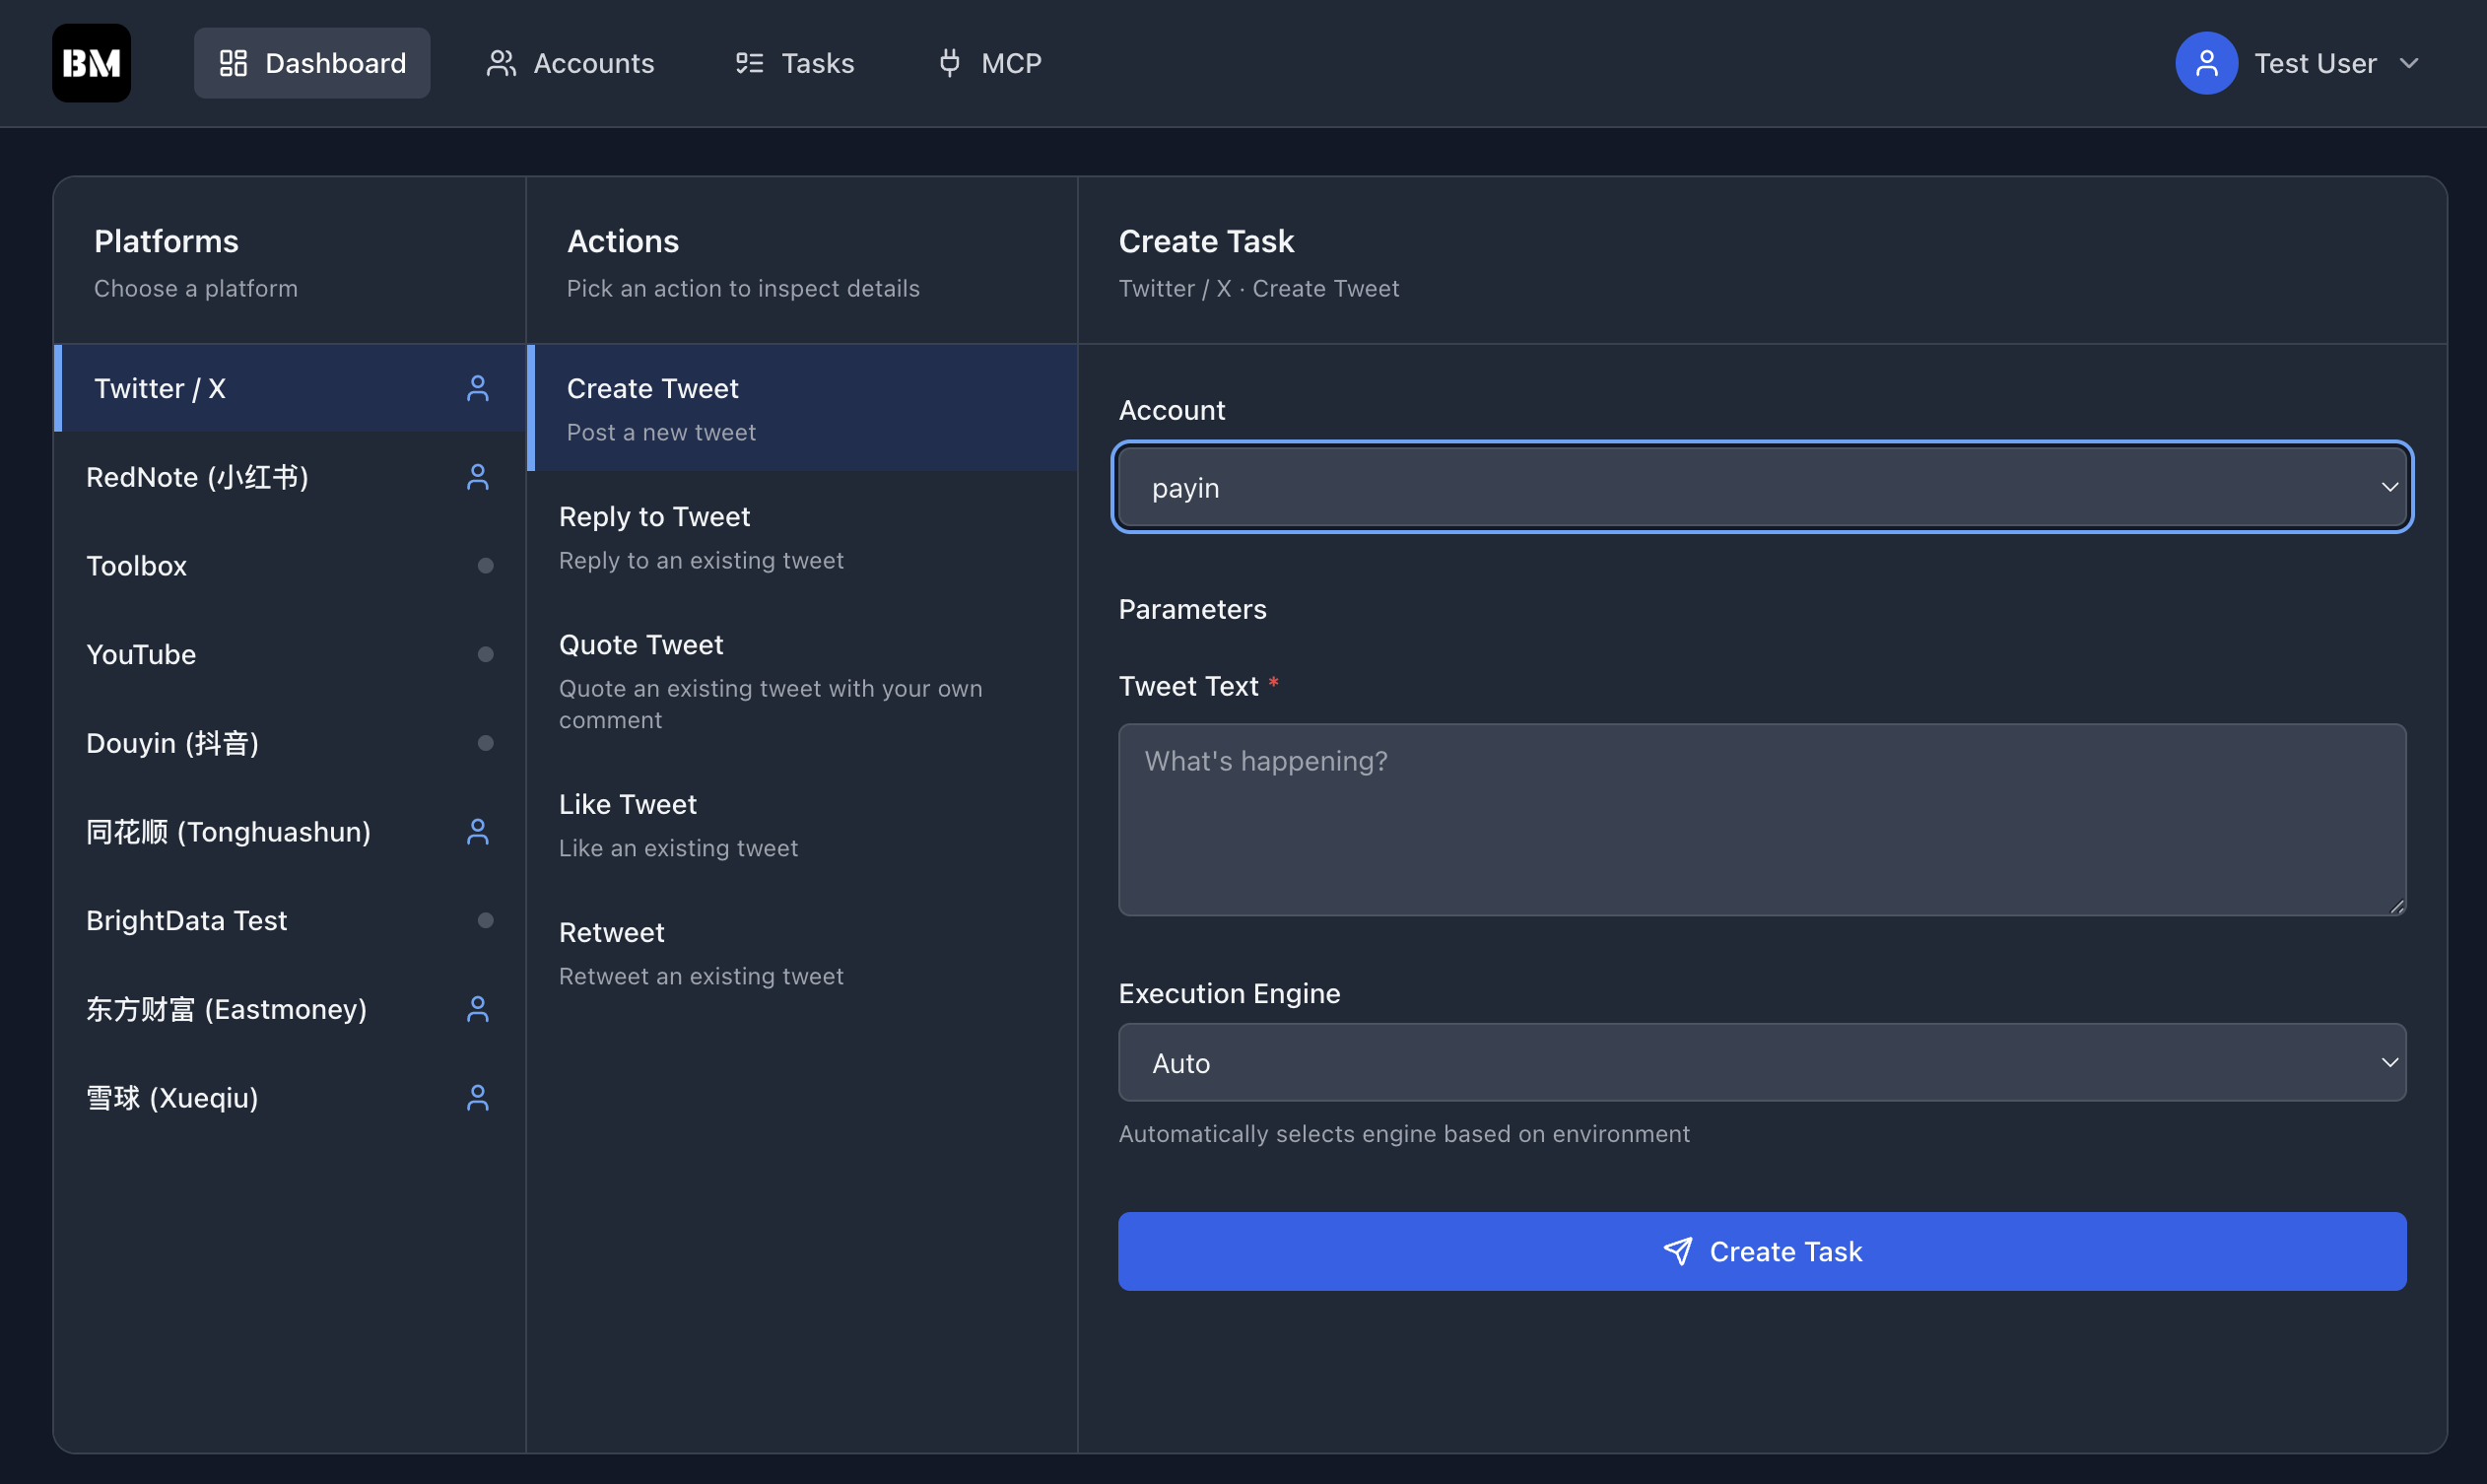The width and height of the screenshot is (2487, 1484).
Task: Click the account icon beside Twitter / X
Action: point(478,389)
